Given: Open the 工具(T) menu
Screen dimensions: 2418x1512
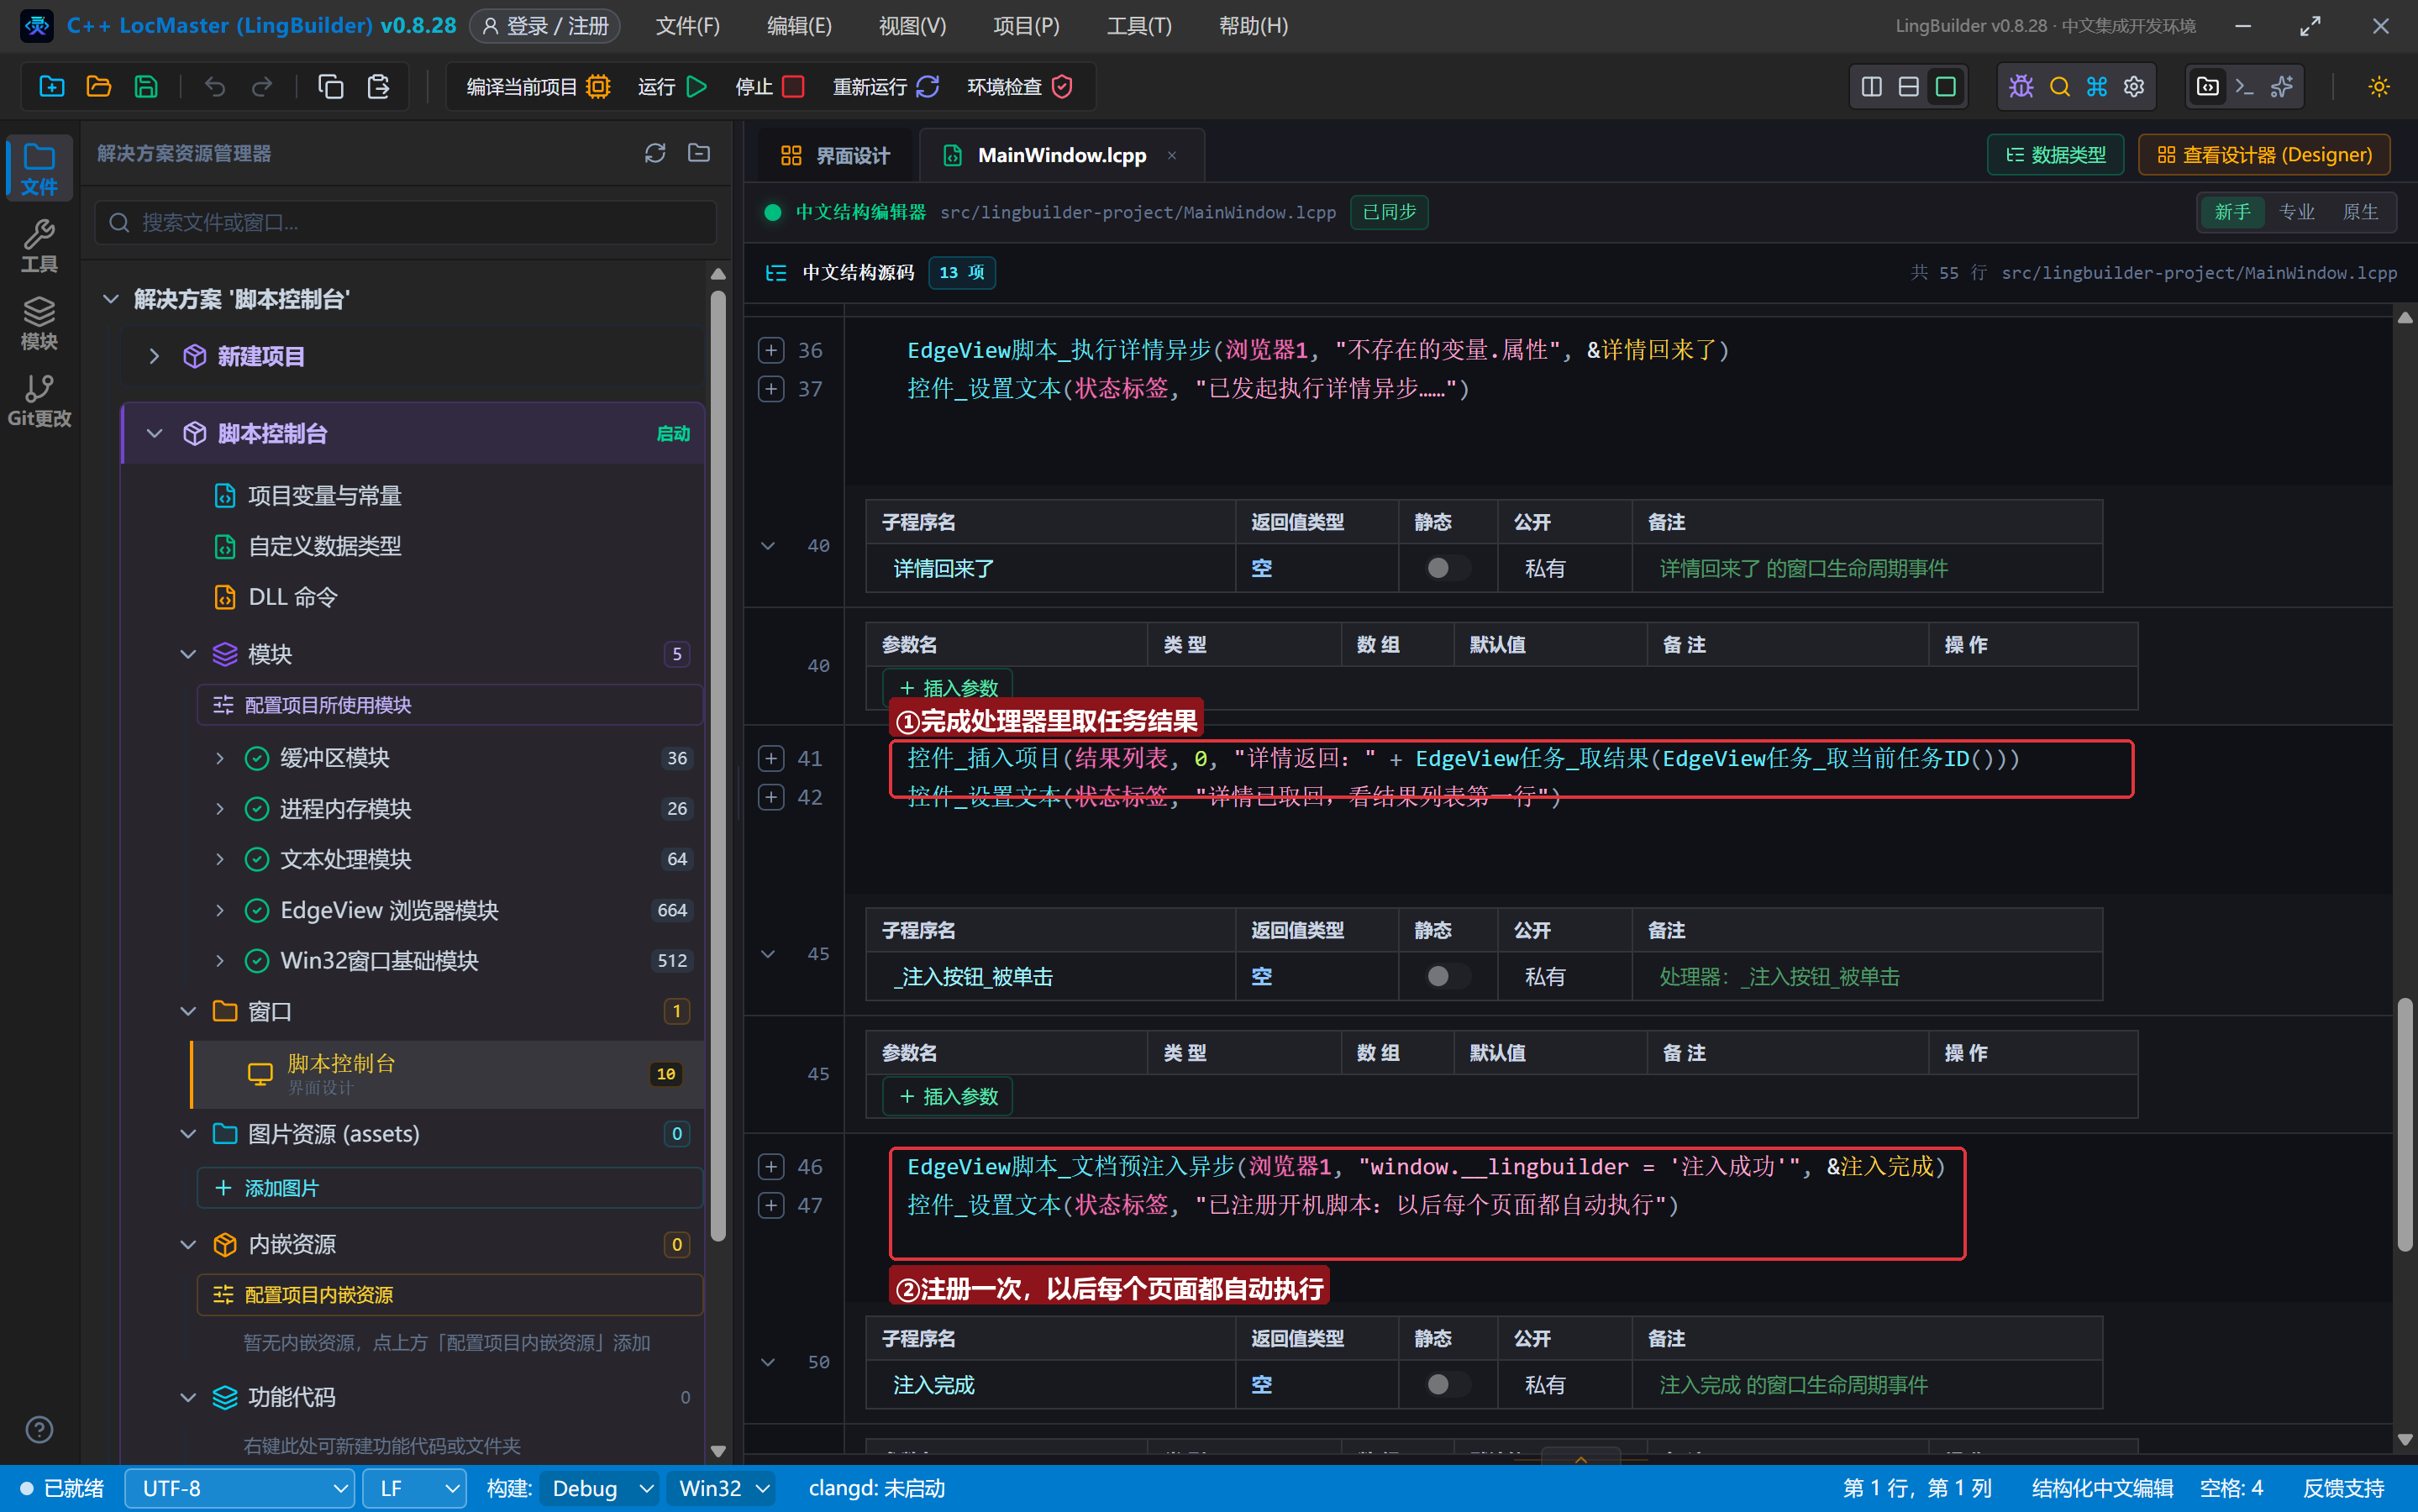Looking at the screenshot, I should [1139, 26].
